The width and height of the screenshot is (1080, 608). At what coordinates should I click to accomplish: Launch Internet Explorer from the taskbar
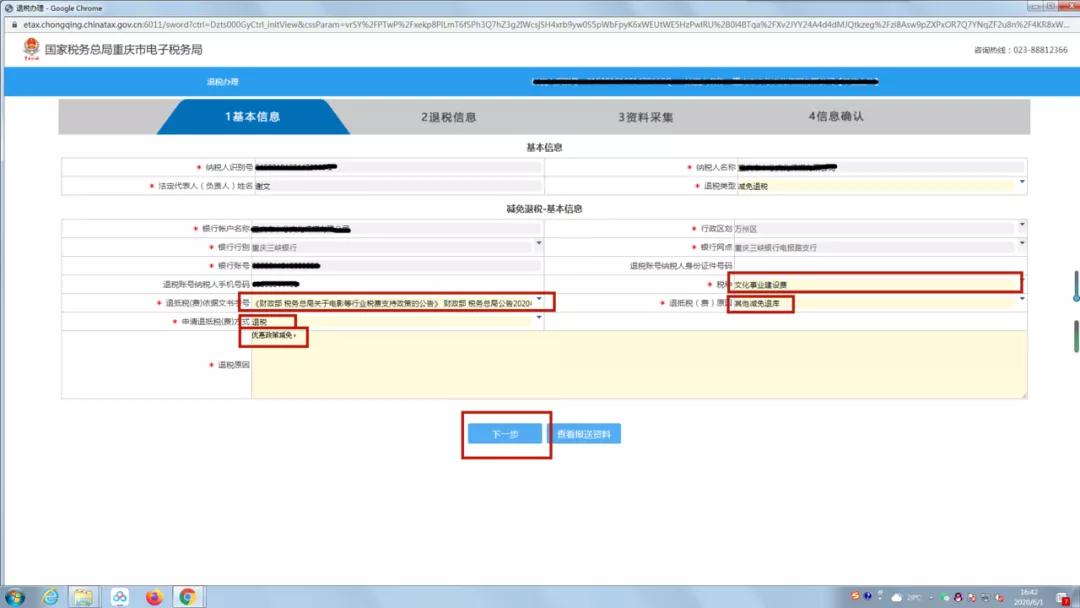(50, 597)
